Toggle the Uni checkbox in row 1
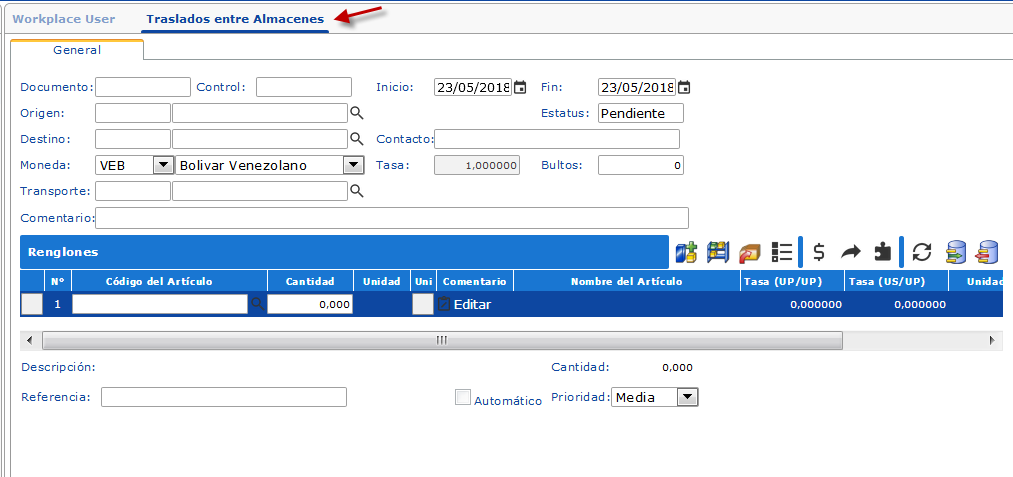This screenshot has width=1013, height=477. coord(423,304)
